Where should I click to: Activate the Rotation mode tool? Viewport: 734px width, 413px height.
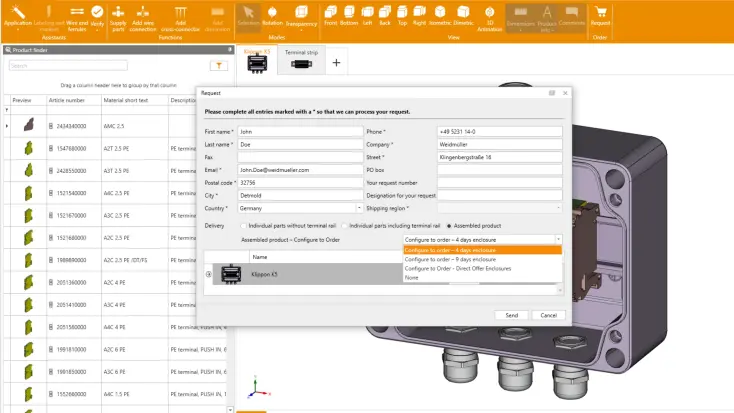pos(272,14)
